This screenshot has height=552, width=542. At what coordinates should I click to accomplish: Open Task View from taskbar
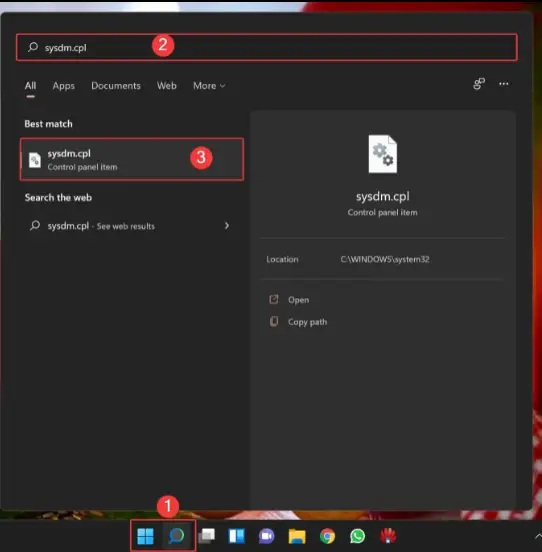(x=207, y=536)
